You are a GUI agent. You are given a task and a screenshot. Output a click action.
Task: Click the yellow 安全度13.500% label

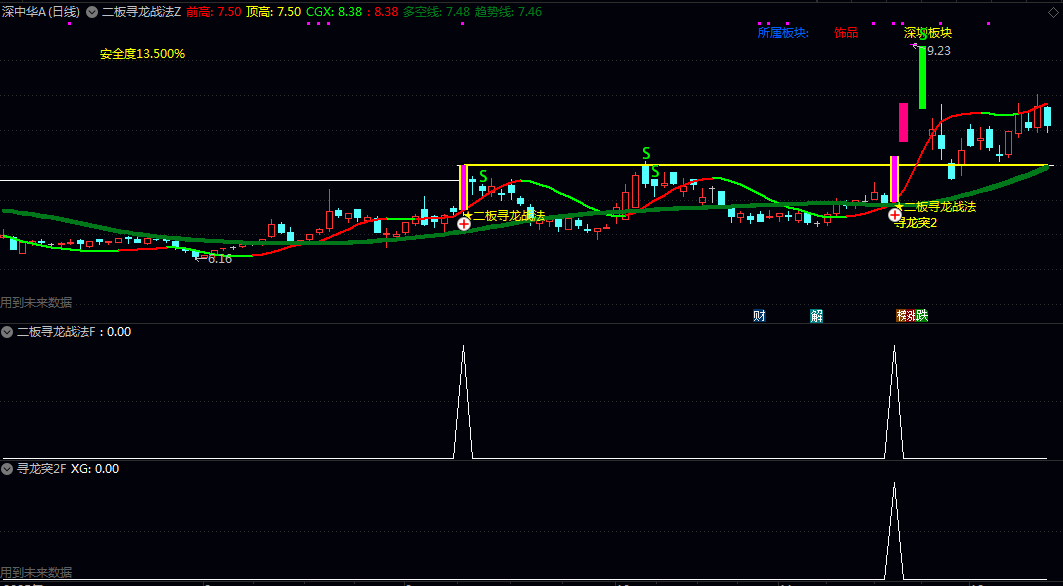(x=142, y=54)
